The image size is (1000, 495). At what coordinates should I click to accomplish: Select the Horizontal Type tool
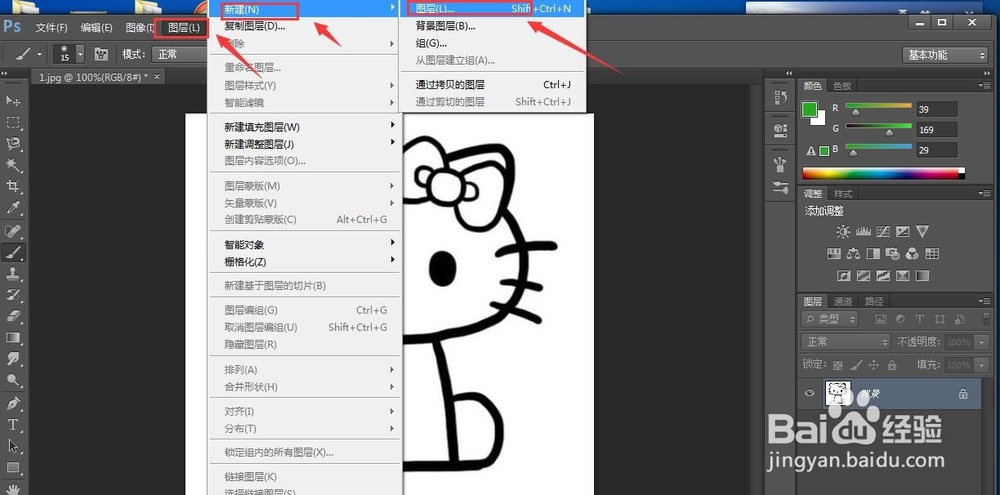pos(13,425)
